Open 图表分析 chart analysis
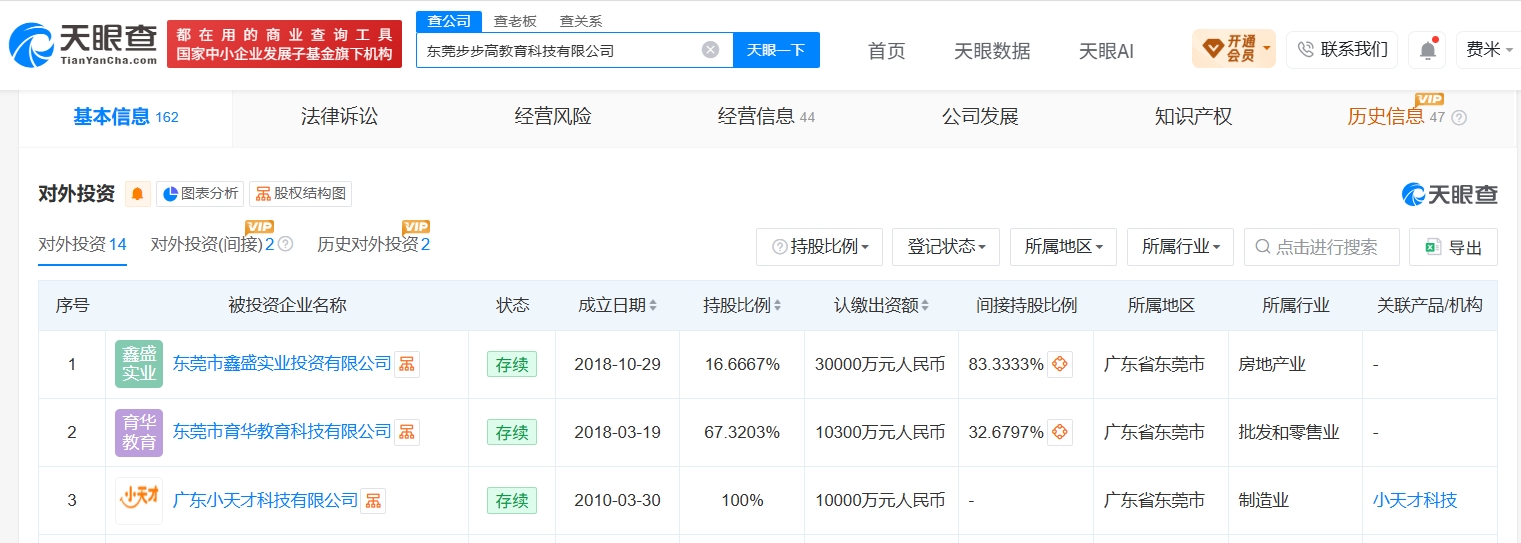 coord(200,194)
